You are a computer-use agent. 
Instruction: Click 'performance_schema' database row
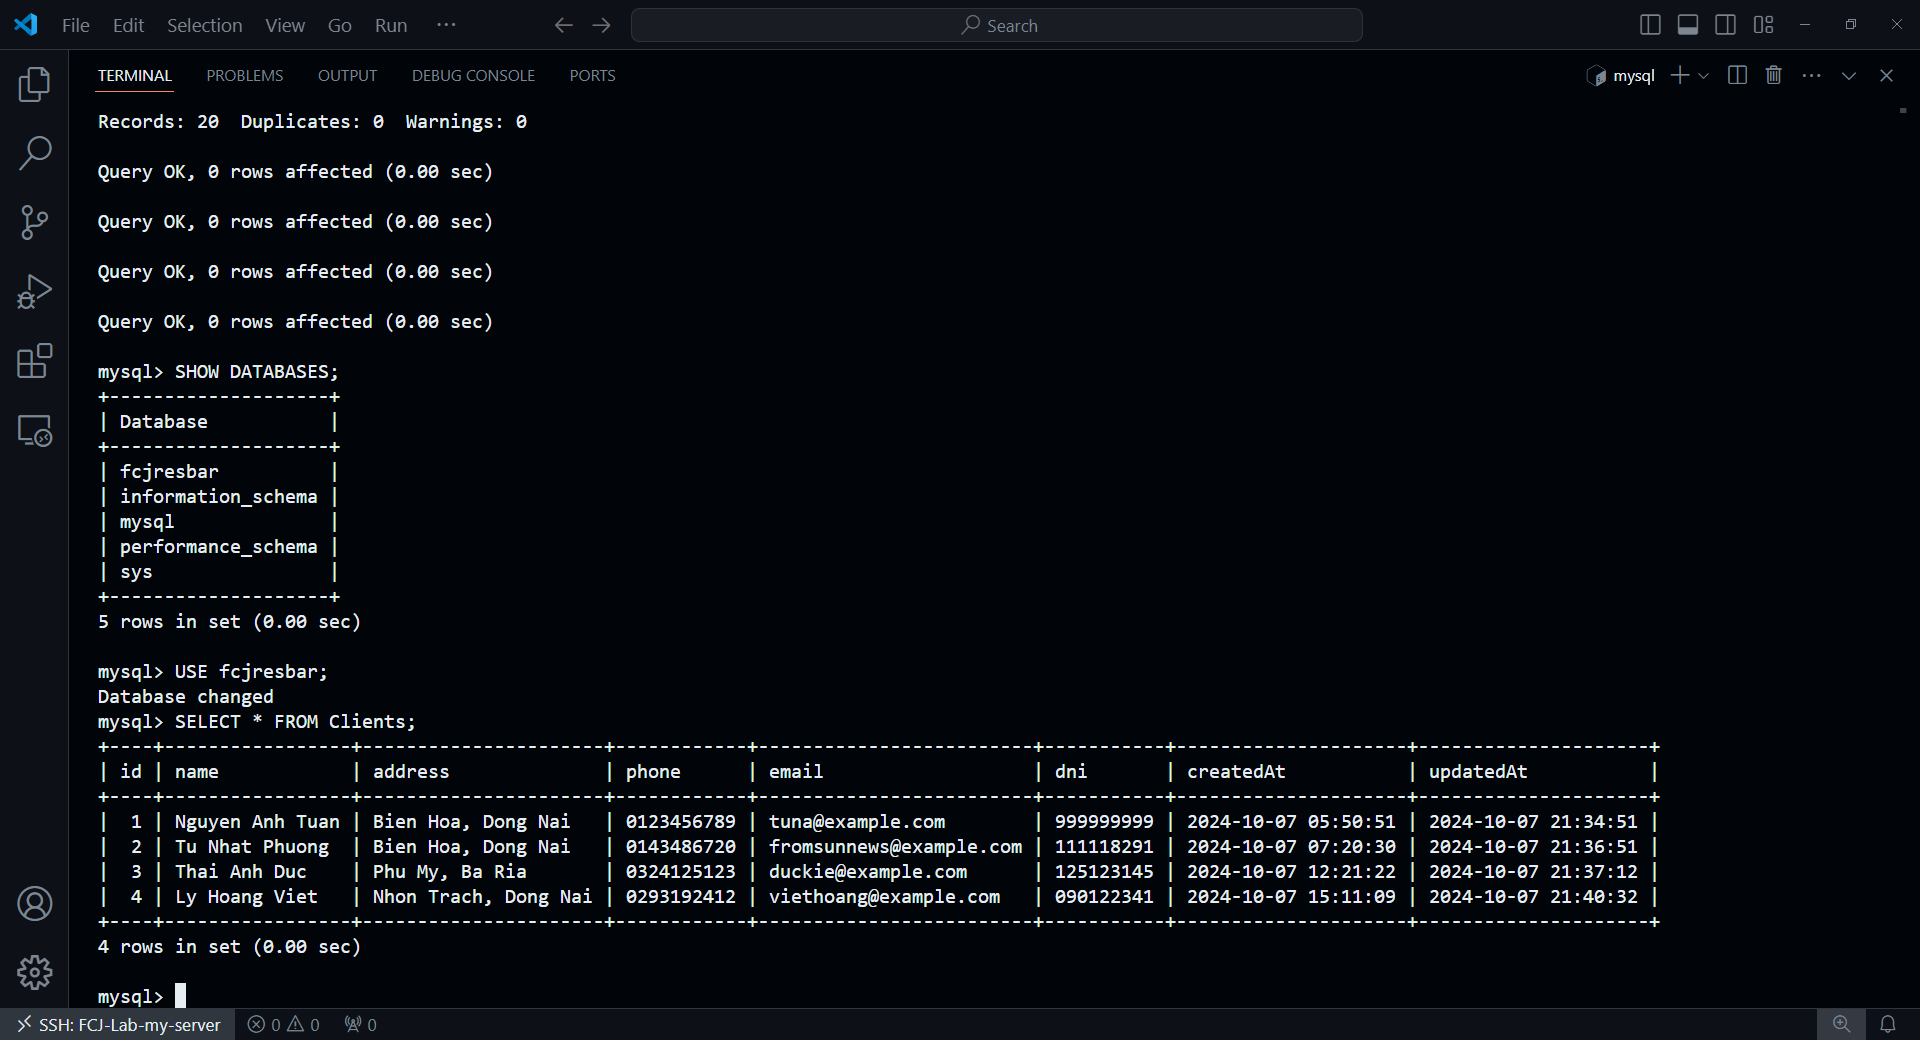click(218, 546)
